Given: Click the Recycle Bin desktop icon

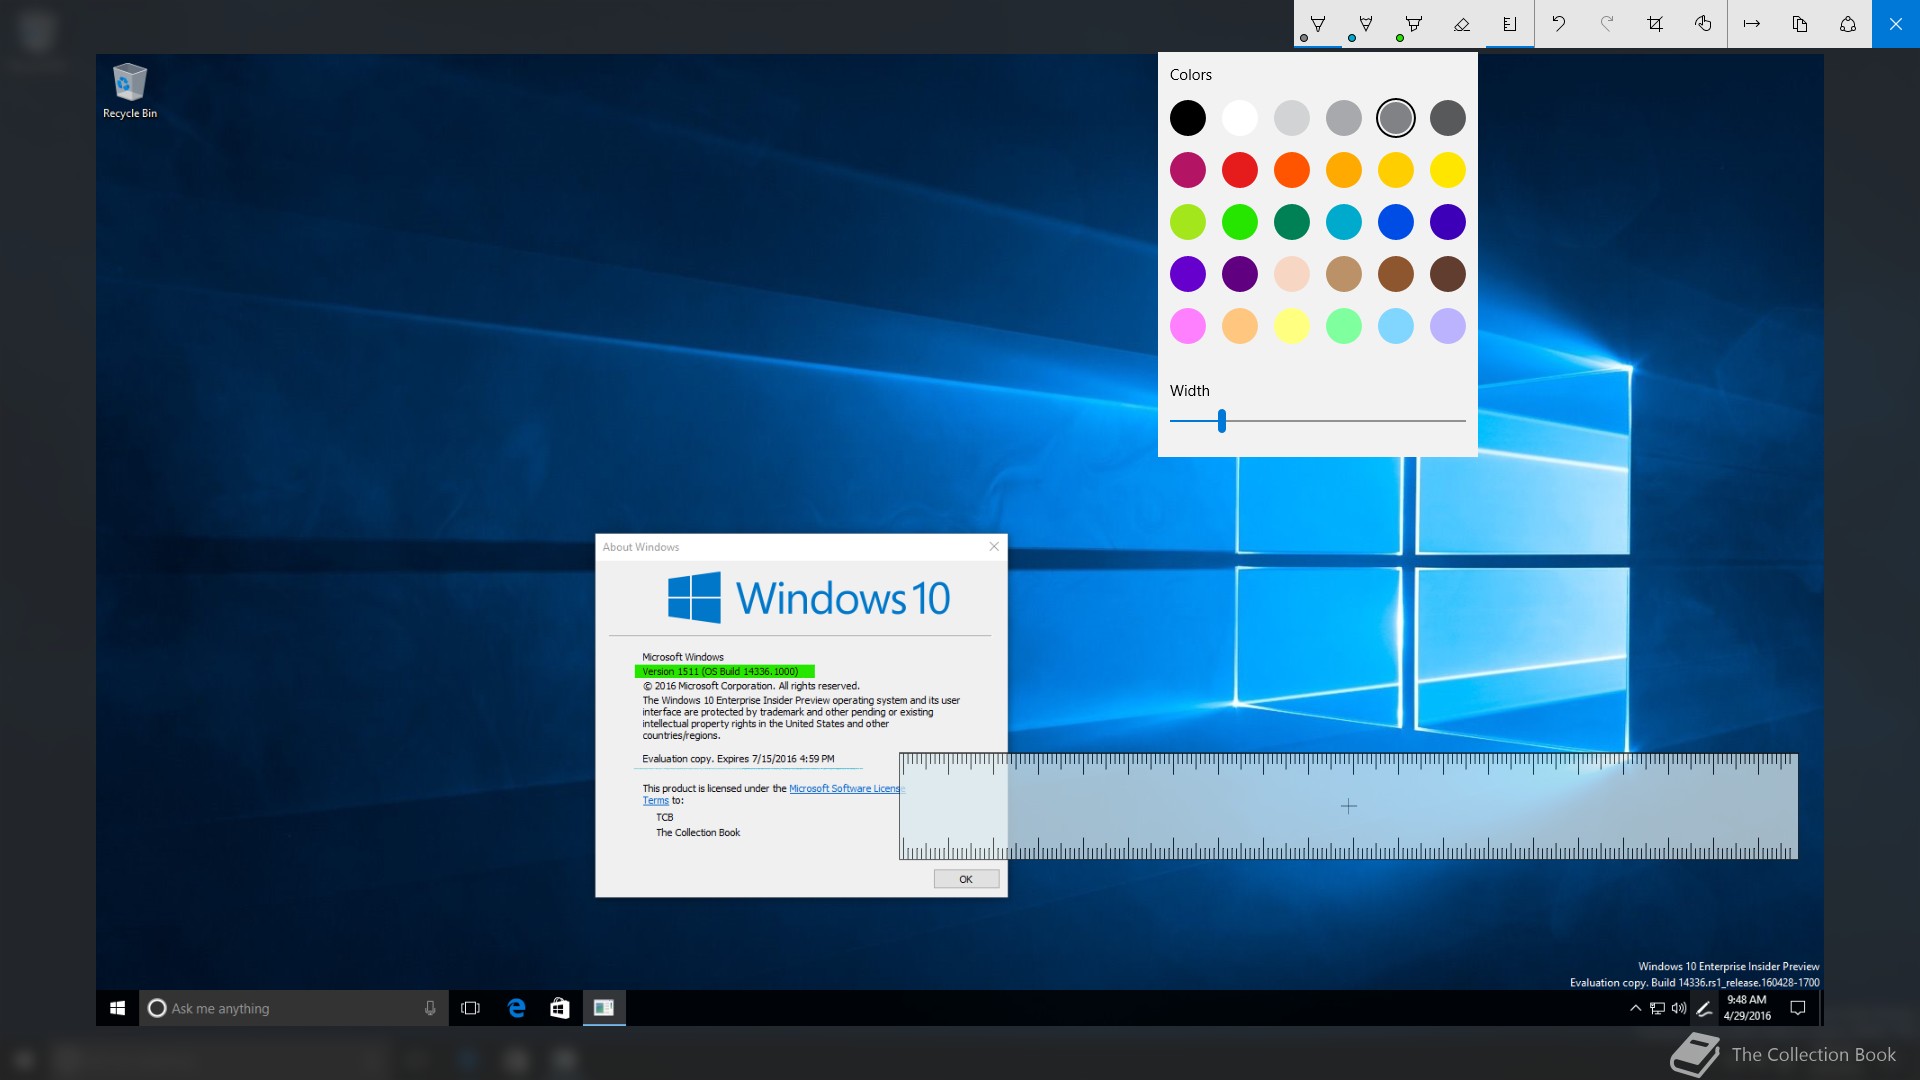Looking at the screenshot, I should pyautogui.click(x=130, y=91).
